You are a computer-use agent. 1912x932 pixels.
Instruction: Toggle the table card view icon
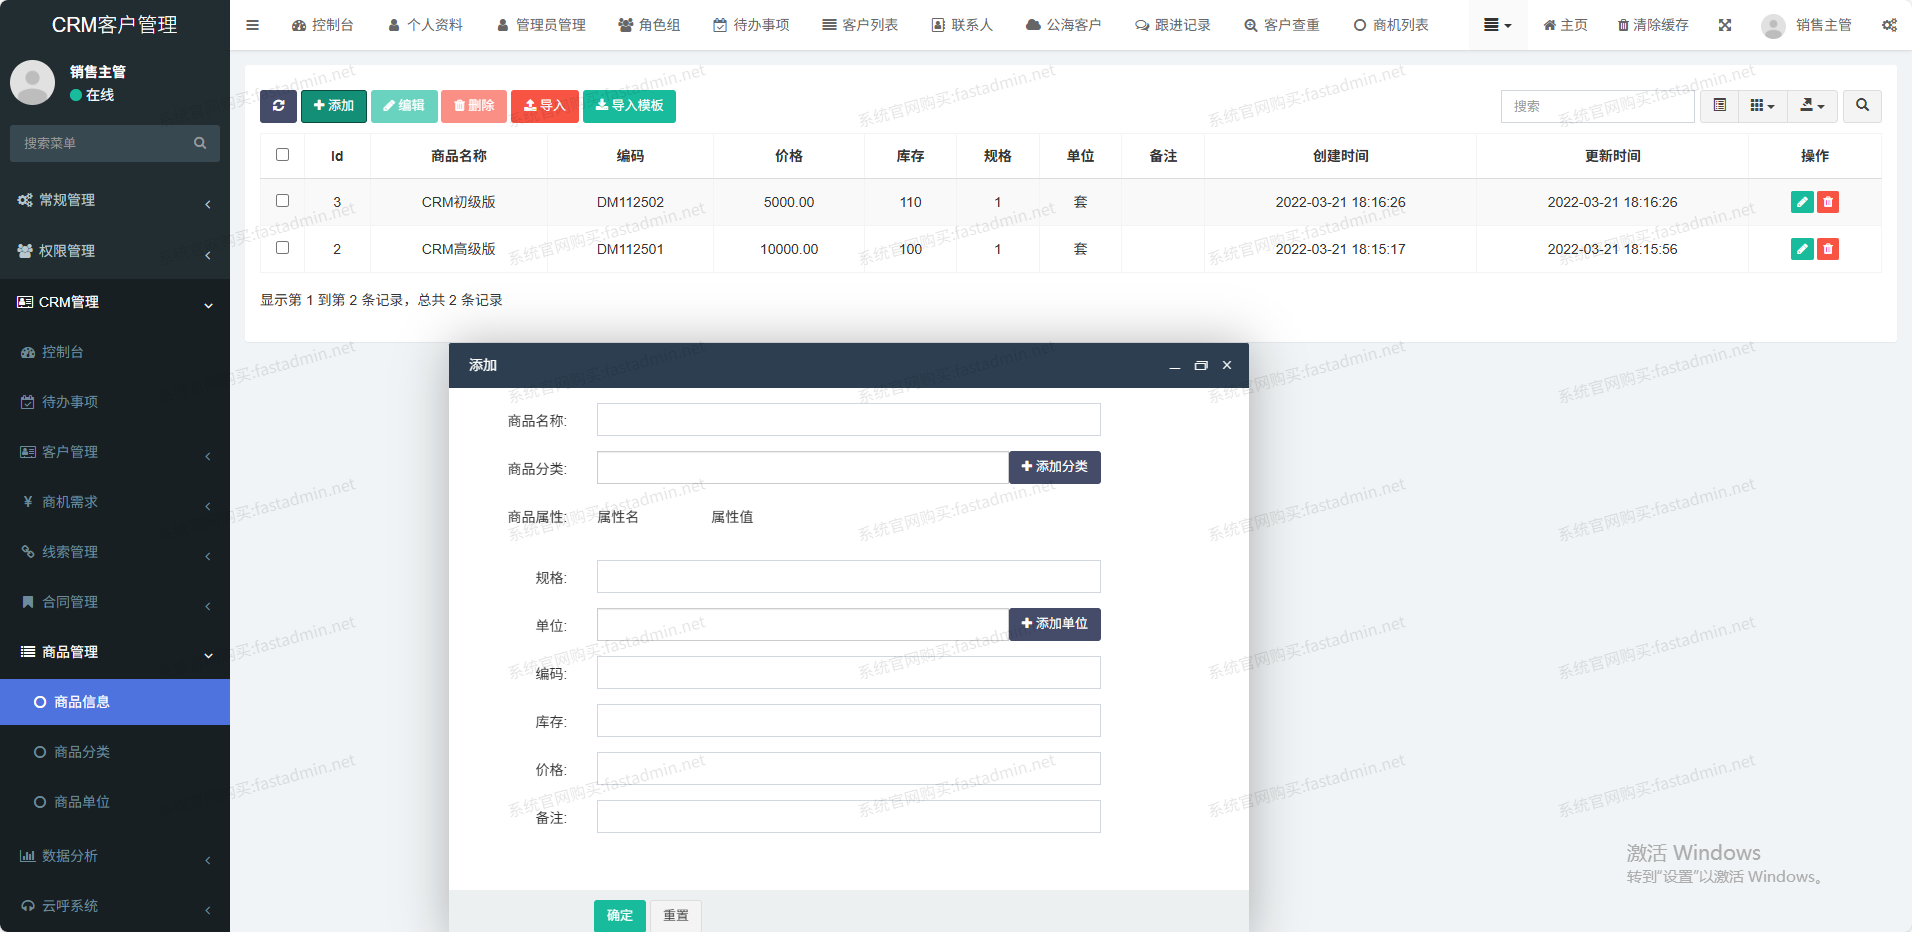[1719, 106]
